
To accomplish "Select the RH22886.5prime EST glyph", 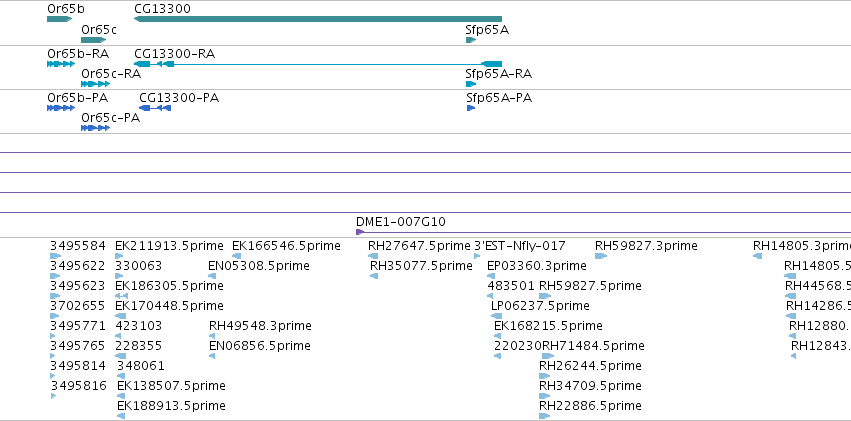I will click(544, 416).
